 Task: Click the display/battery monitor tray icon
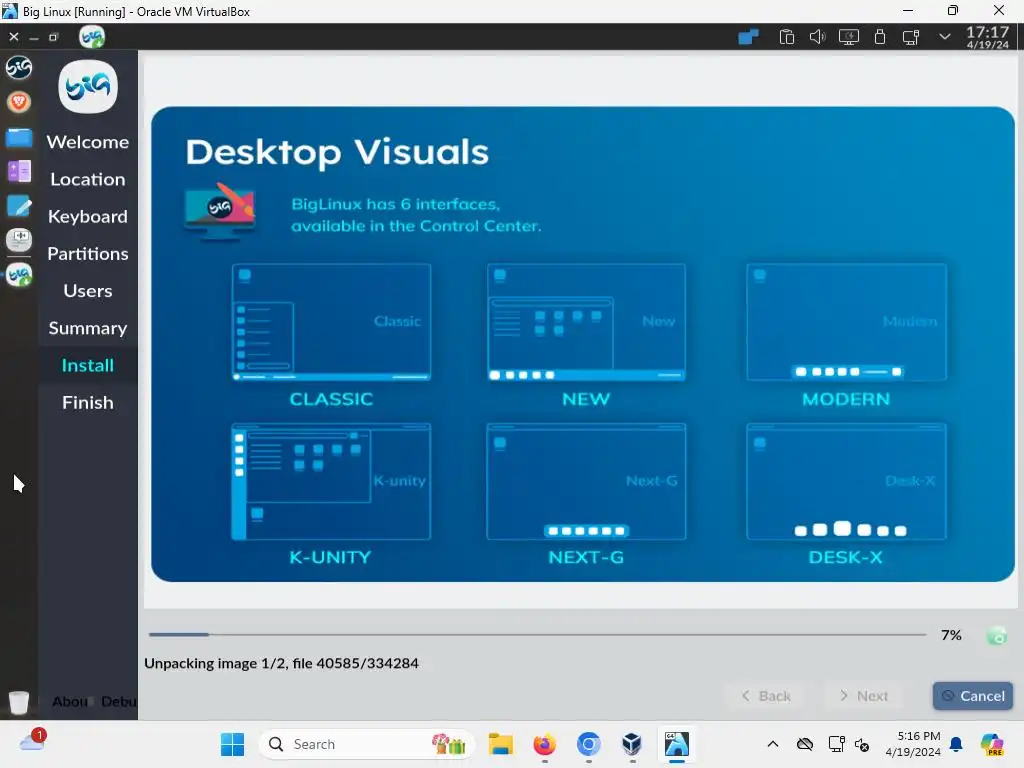coord(848,37)
